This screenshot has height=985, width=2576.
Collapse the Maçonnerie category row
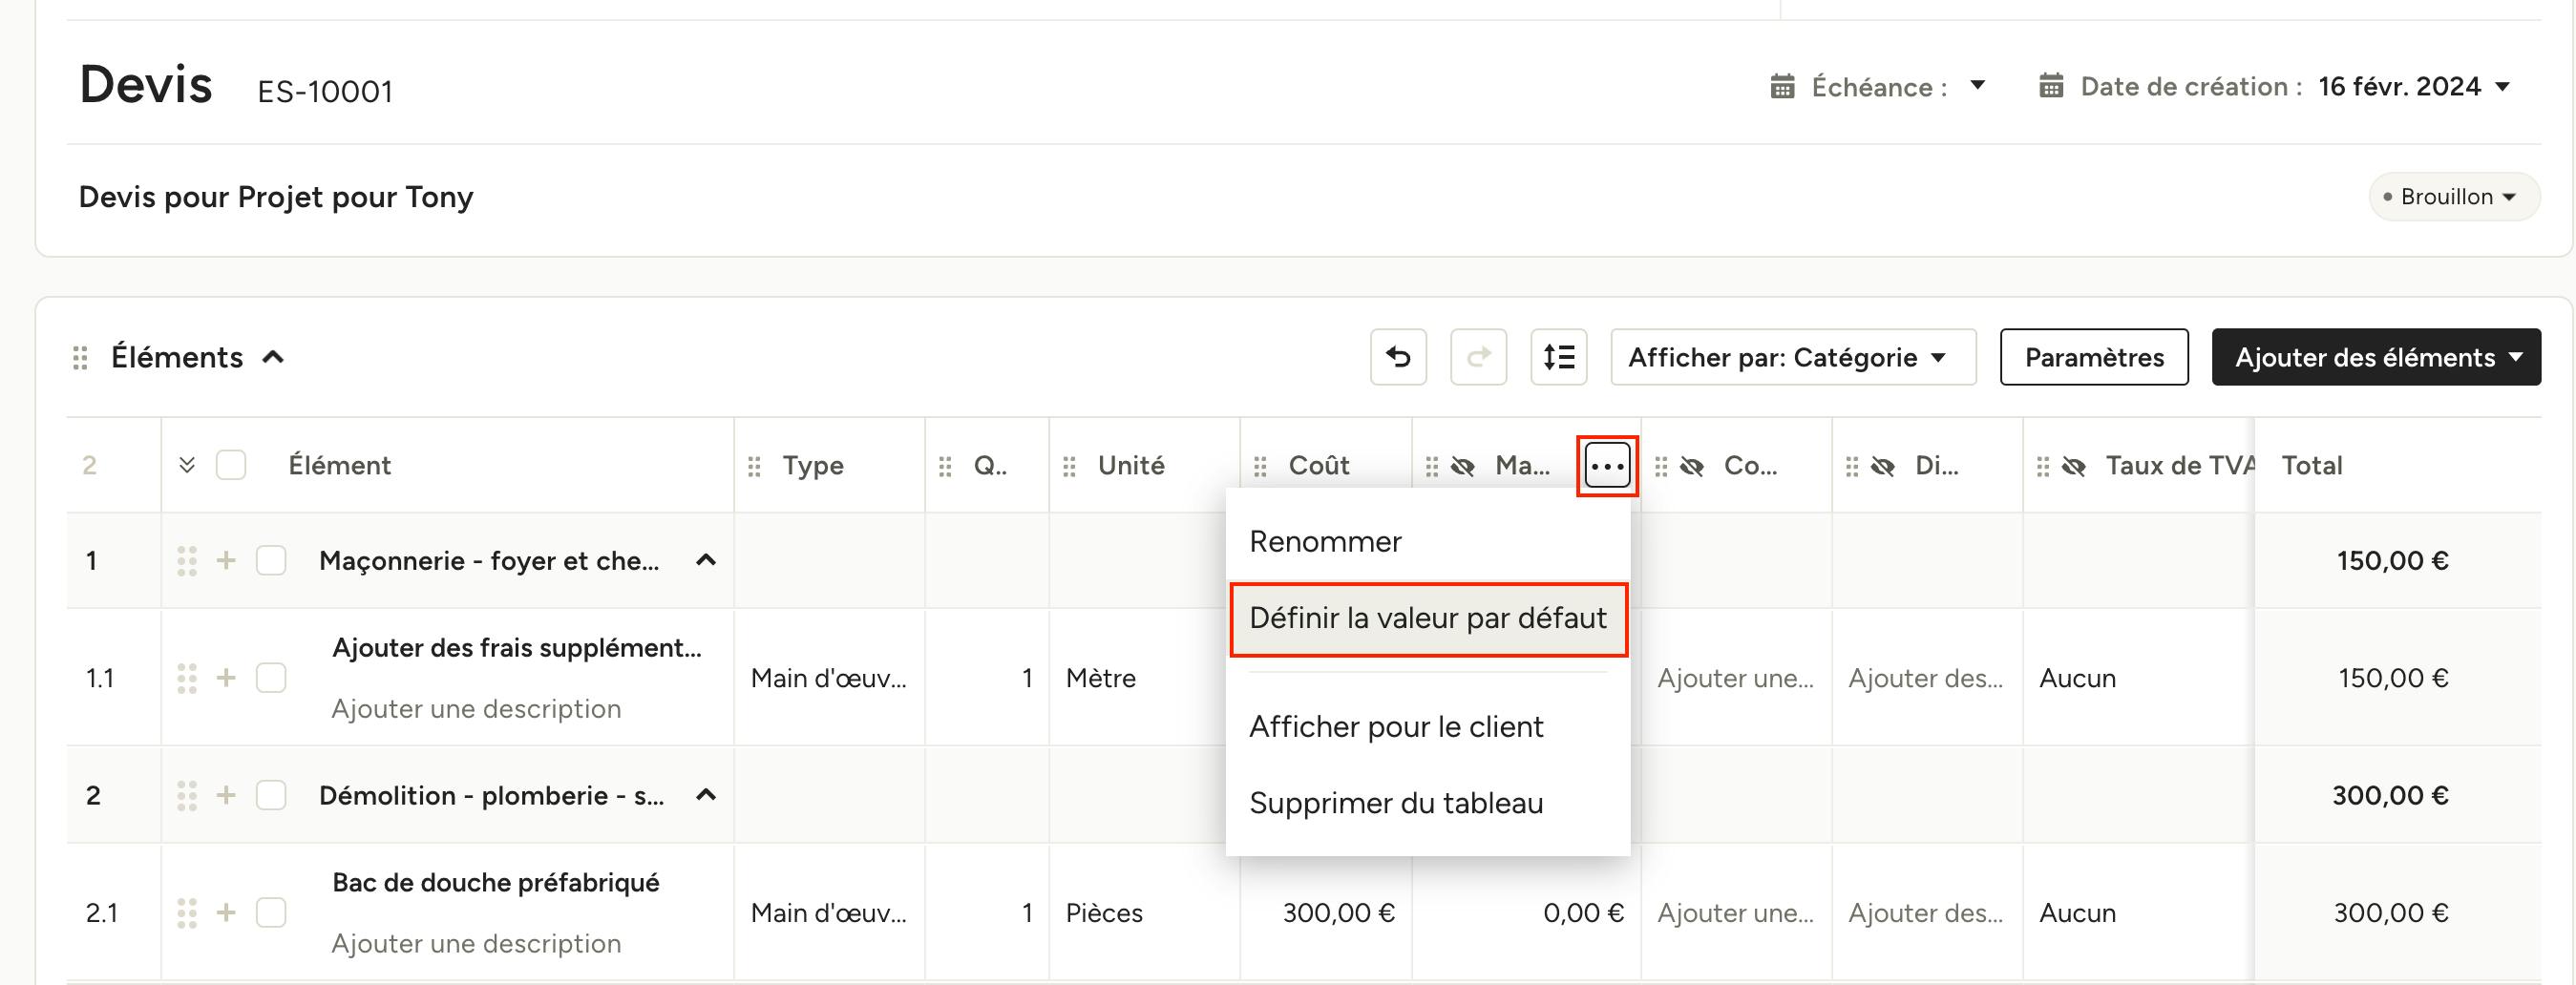coord(706,560)
